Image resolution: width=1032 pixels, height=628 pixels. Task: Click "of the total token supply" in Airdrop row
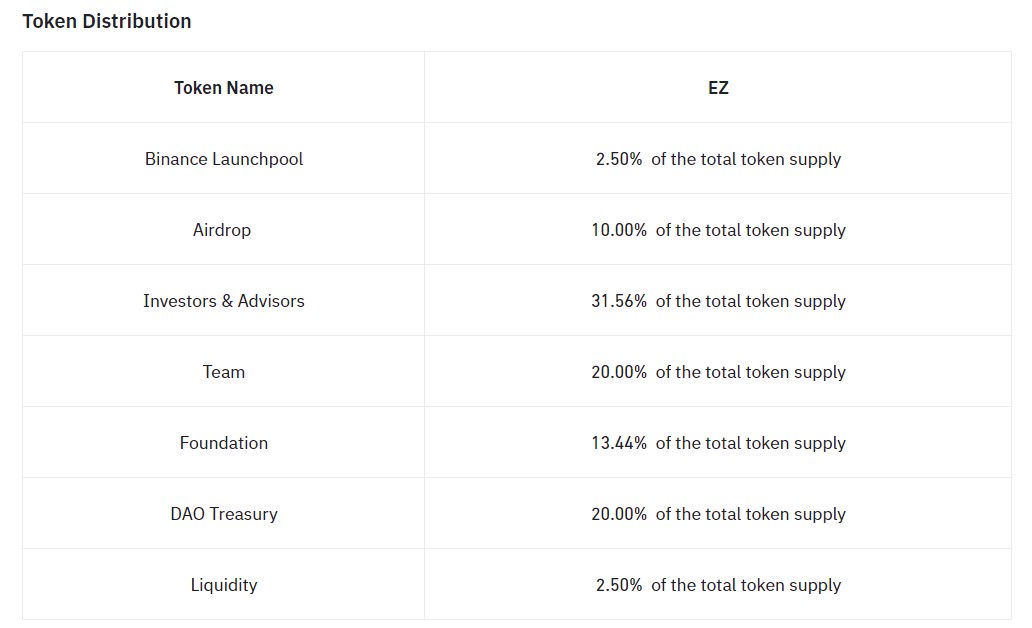750,230
